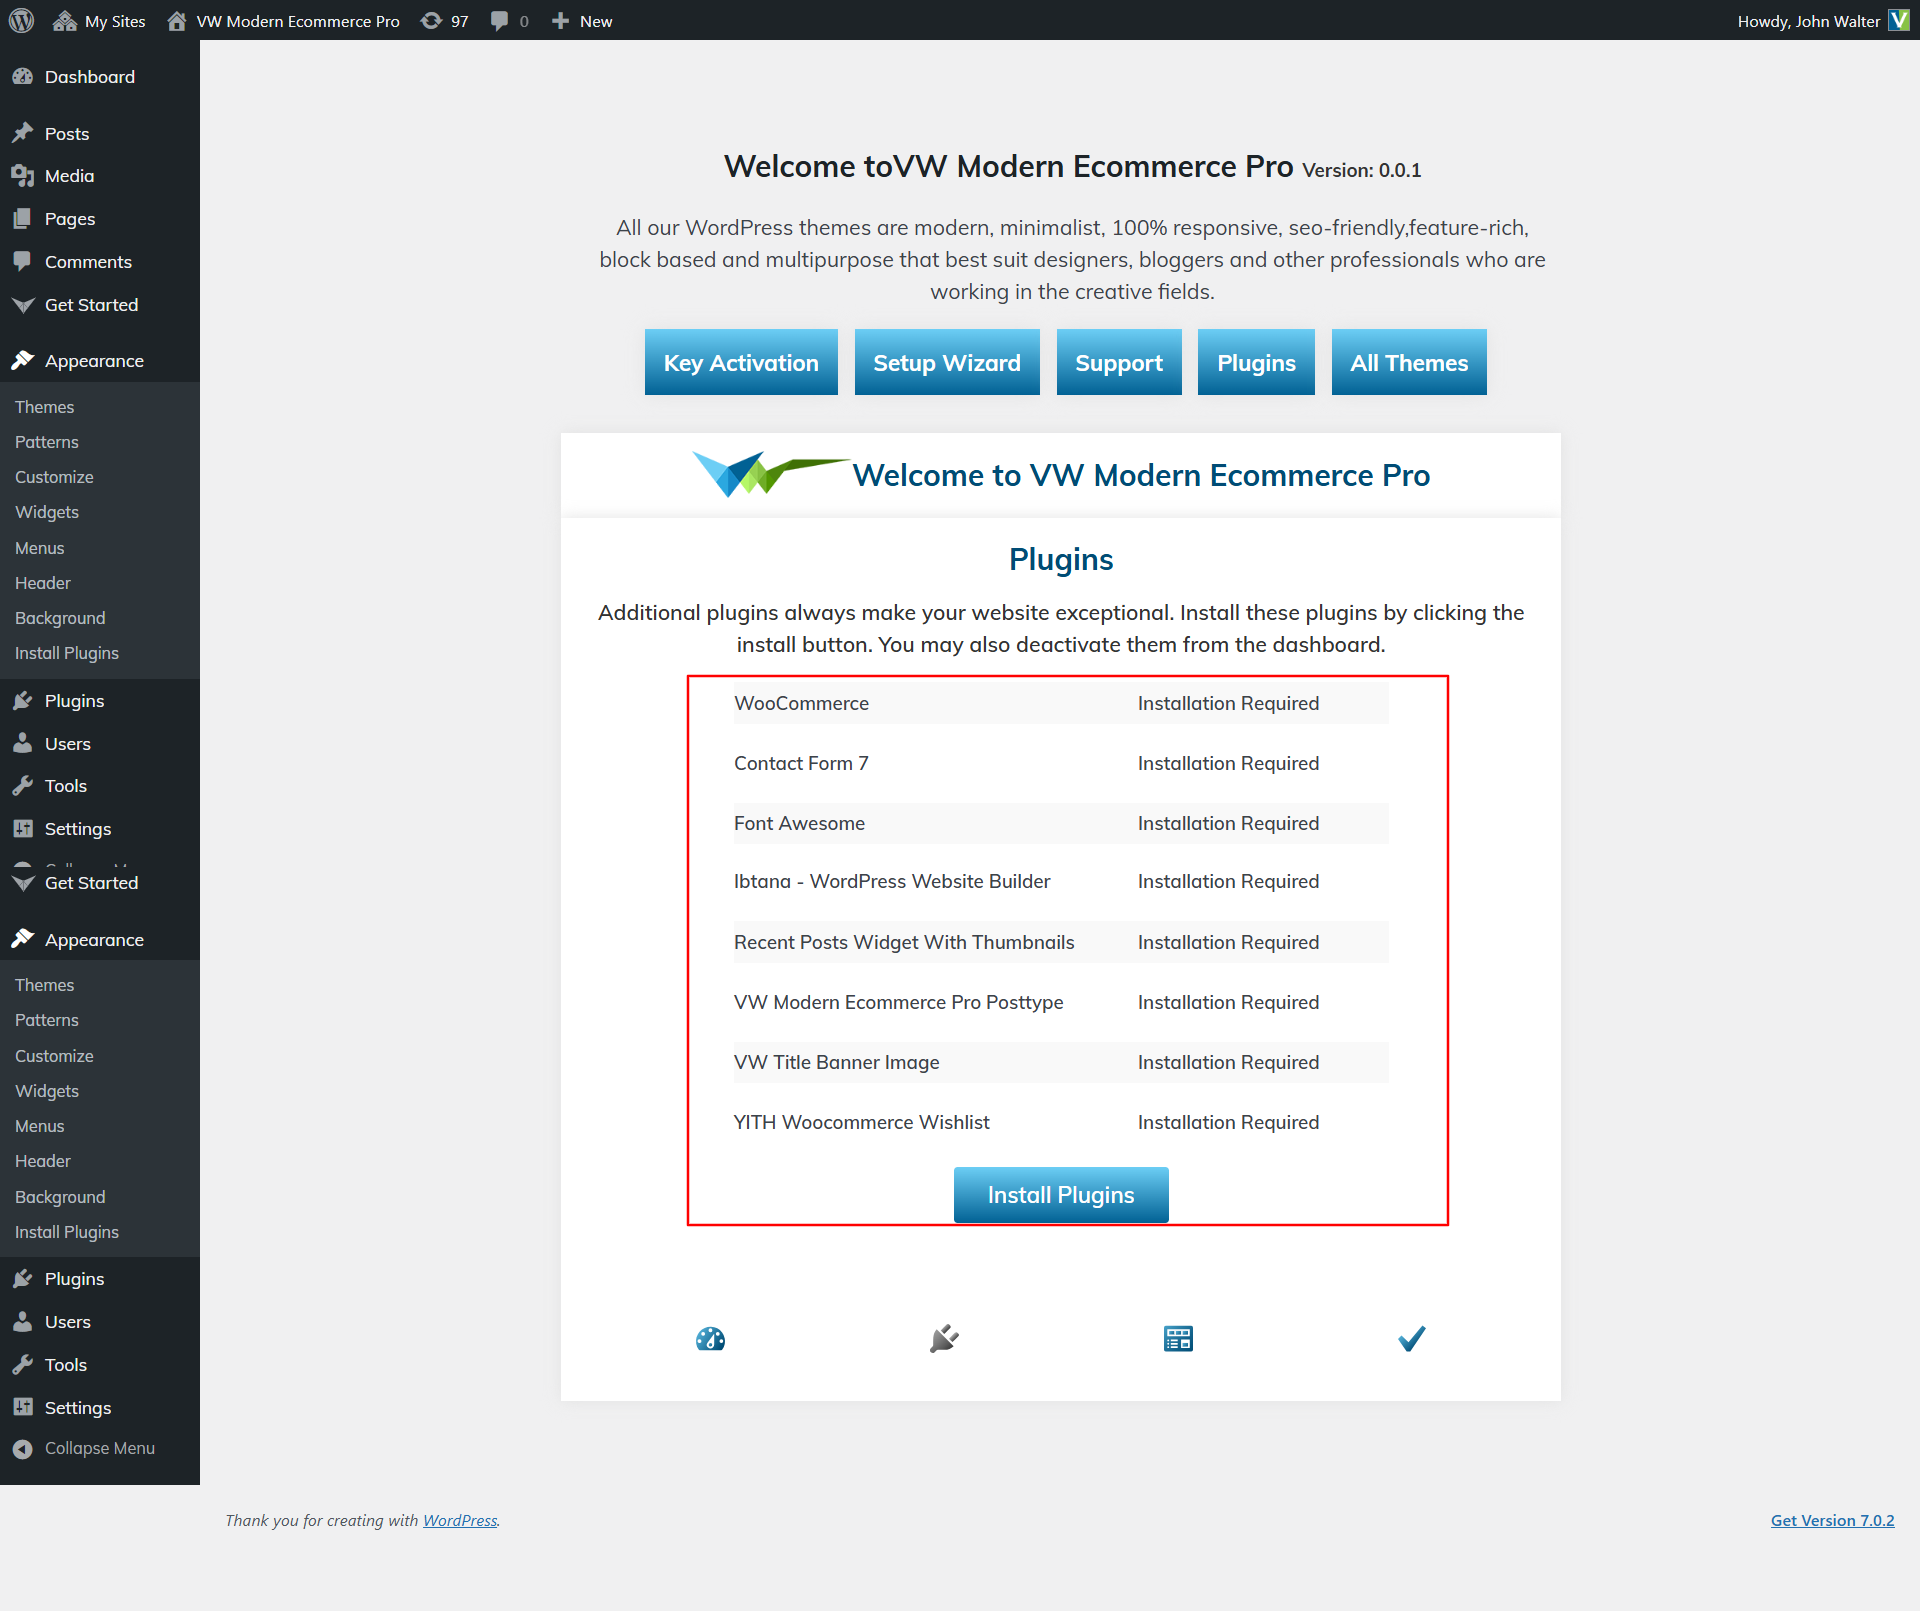Image resolution: width=1920 pixels, height=1611 pixels.
Task: Follow the WordPress link in the footer
Action: click(x=460, y=1520)
